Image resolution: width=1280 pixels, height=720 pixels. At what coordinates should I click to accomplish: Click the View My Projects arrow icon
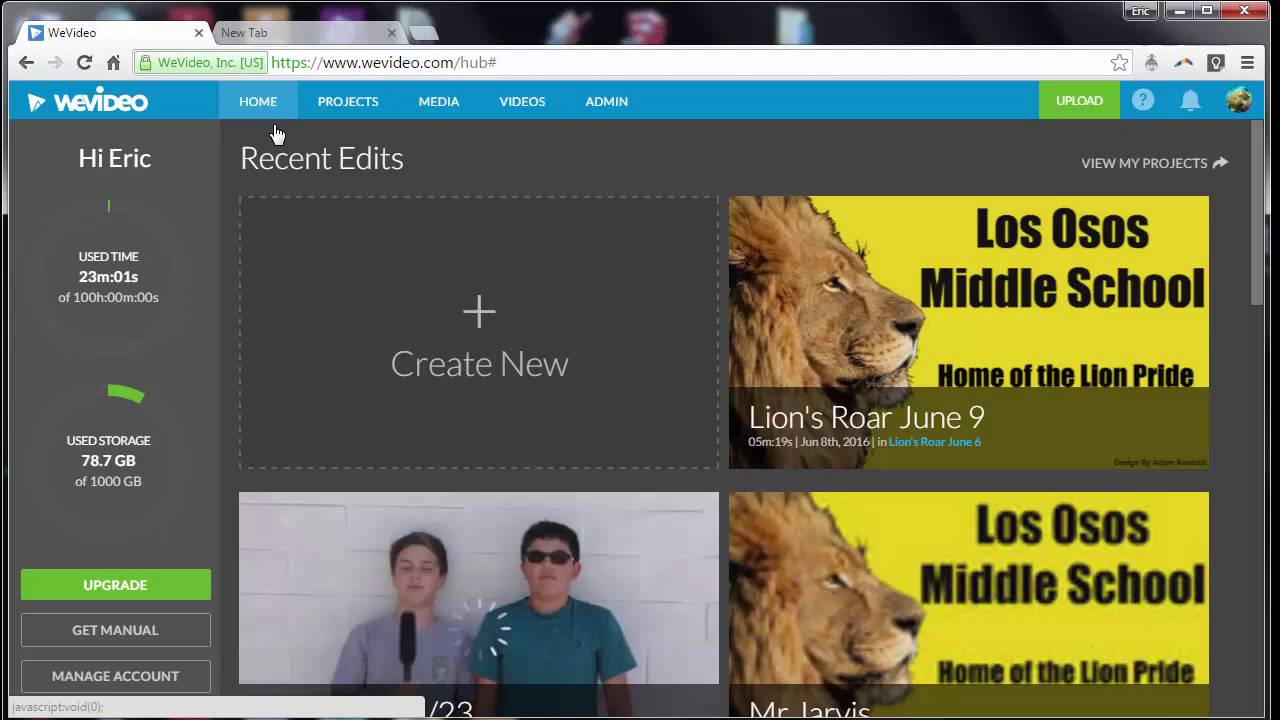(1220, 162)
